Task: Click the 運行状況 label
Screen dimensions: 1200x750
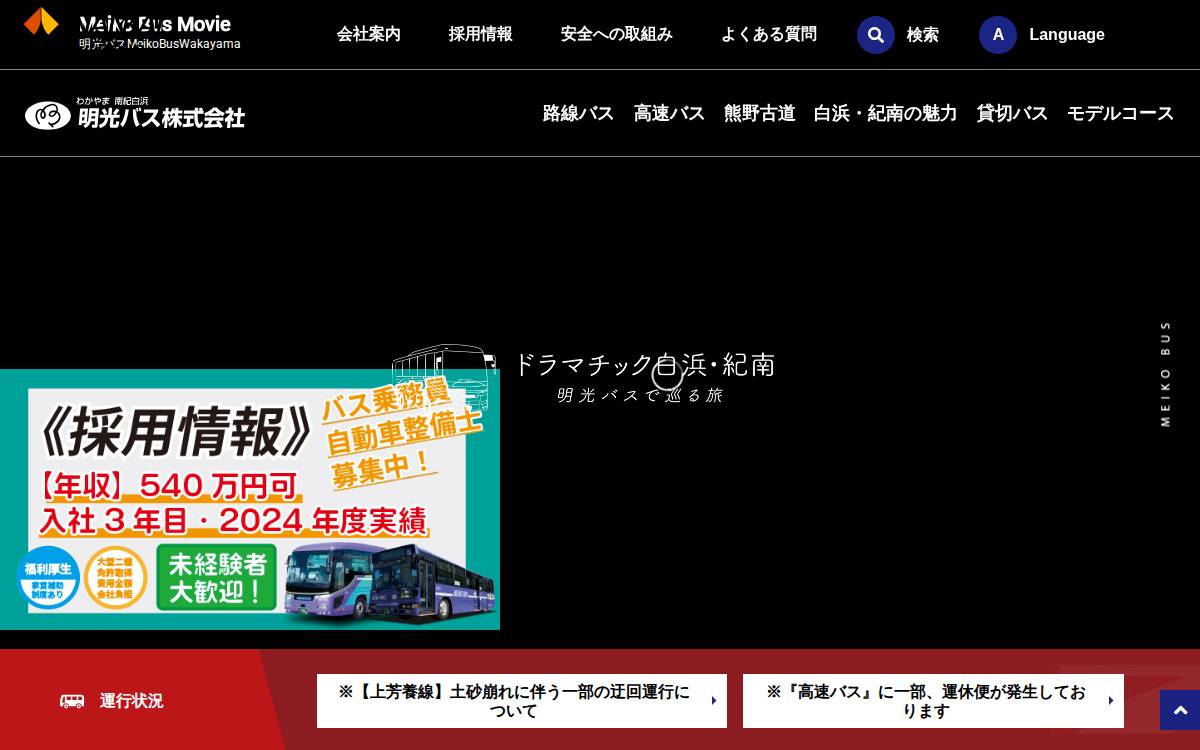Action: click(131, 701)
